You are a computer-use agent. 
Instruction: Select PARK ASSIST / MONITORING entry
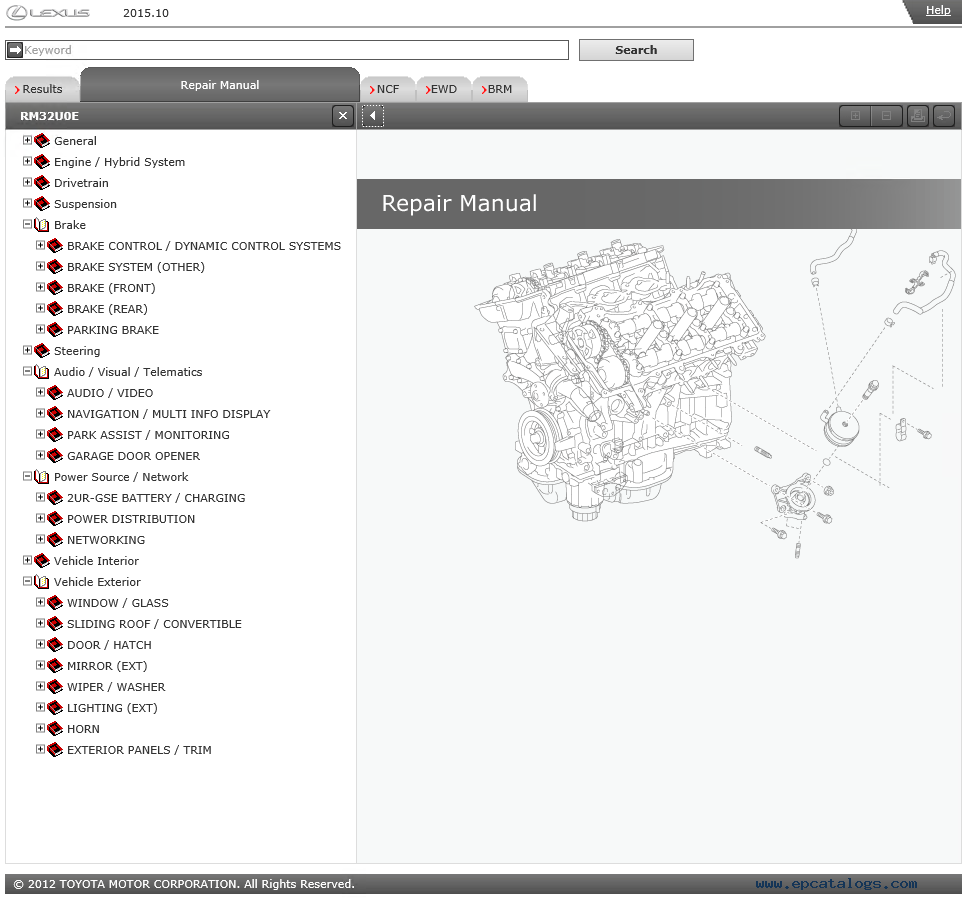148,435
